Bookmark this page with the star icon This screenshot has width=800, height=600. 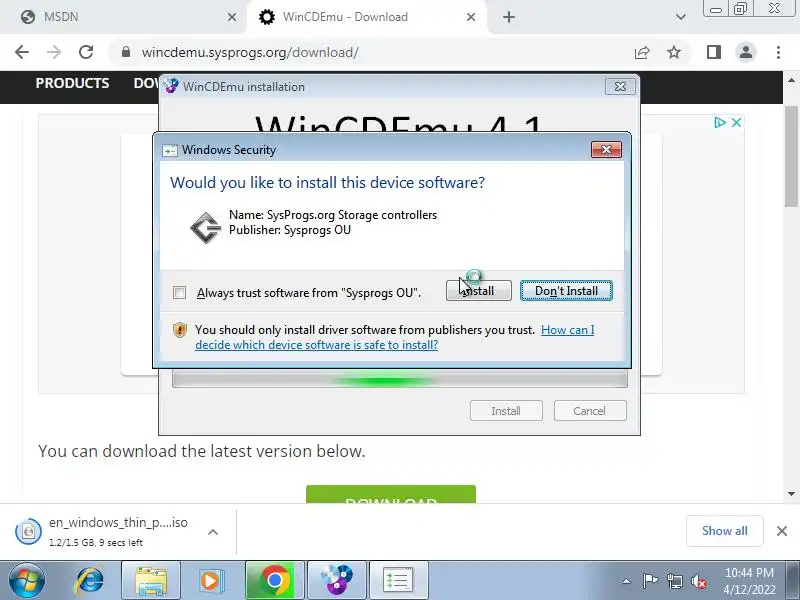point(674,52)
